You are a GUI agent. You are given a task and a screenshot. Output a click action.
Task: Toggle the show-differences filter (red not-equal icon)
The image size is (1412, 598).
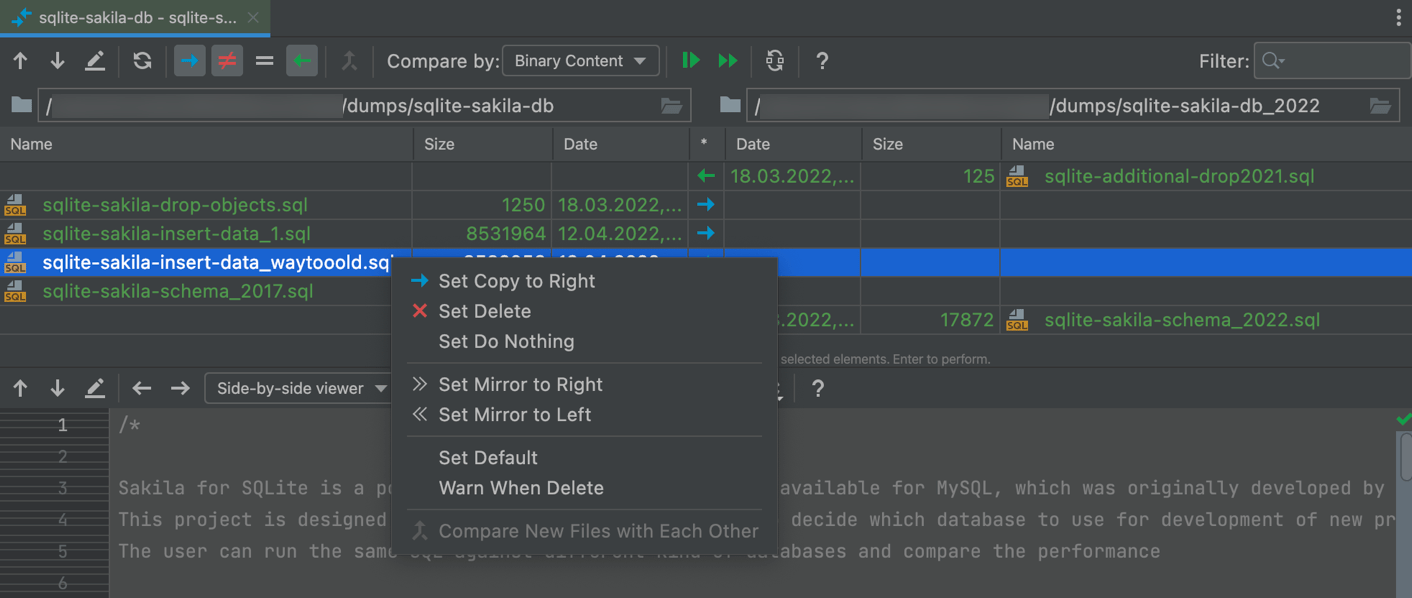click(x=227, y=60)
